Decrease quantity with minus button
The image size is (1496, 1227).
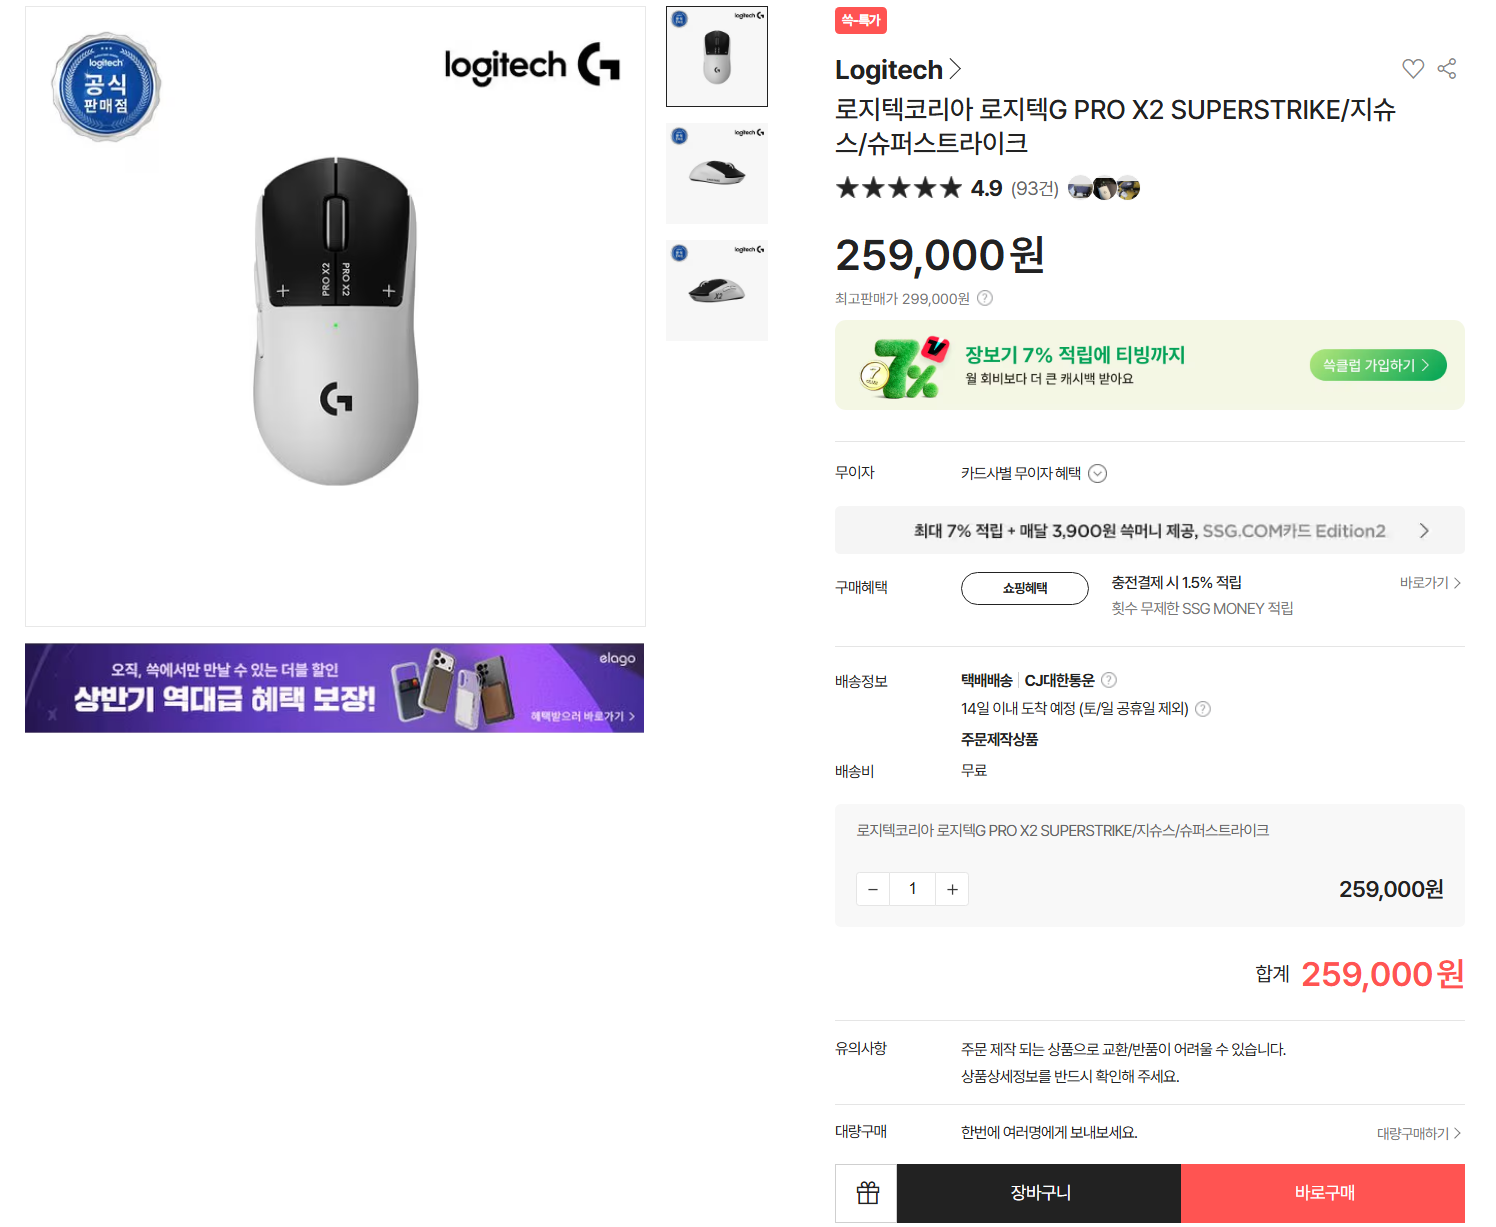[x=873, y=889]
